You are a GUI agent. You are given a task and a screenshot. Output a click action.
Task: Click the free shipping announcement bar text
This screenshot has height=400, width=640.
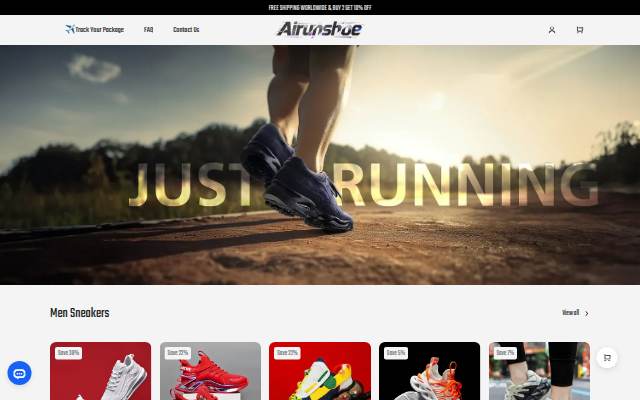(320, 8)
